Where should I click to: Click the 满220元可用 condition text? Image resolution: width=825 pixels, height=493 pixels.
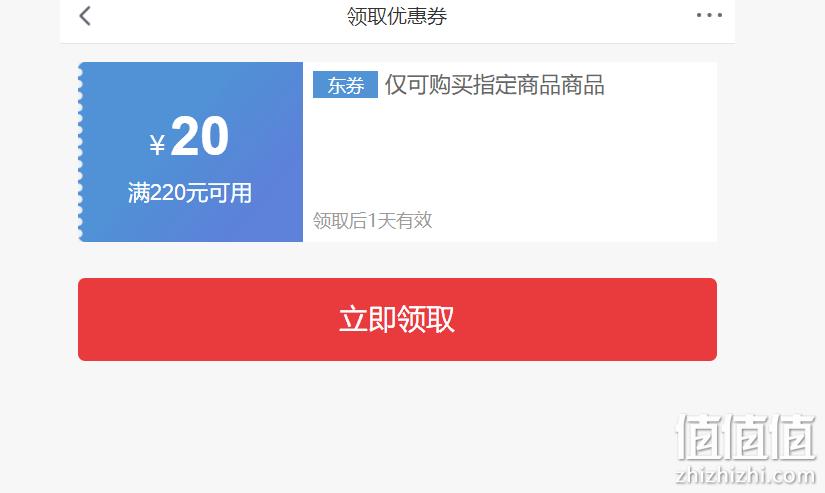click(x=189, y=193)
